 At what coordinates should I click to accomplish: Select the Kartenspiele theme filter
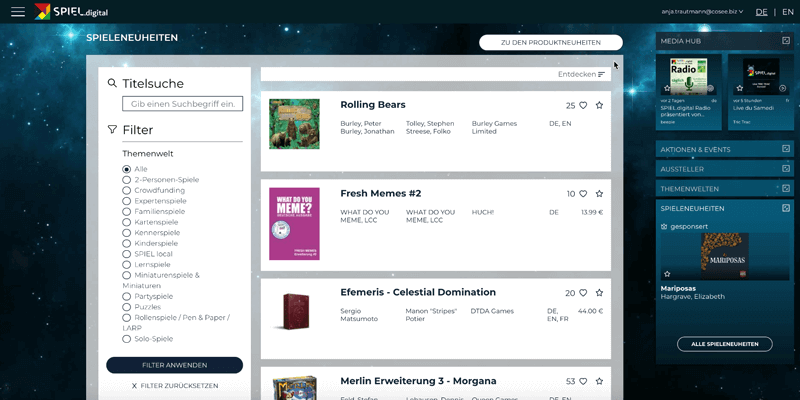pyautogui.click(x=127, y=222)
